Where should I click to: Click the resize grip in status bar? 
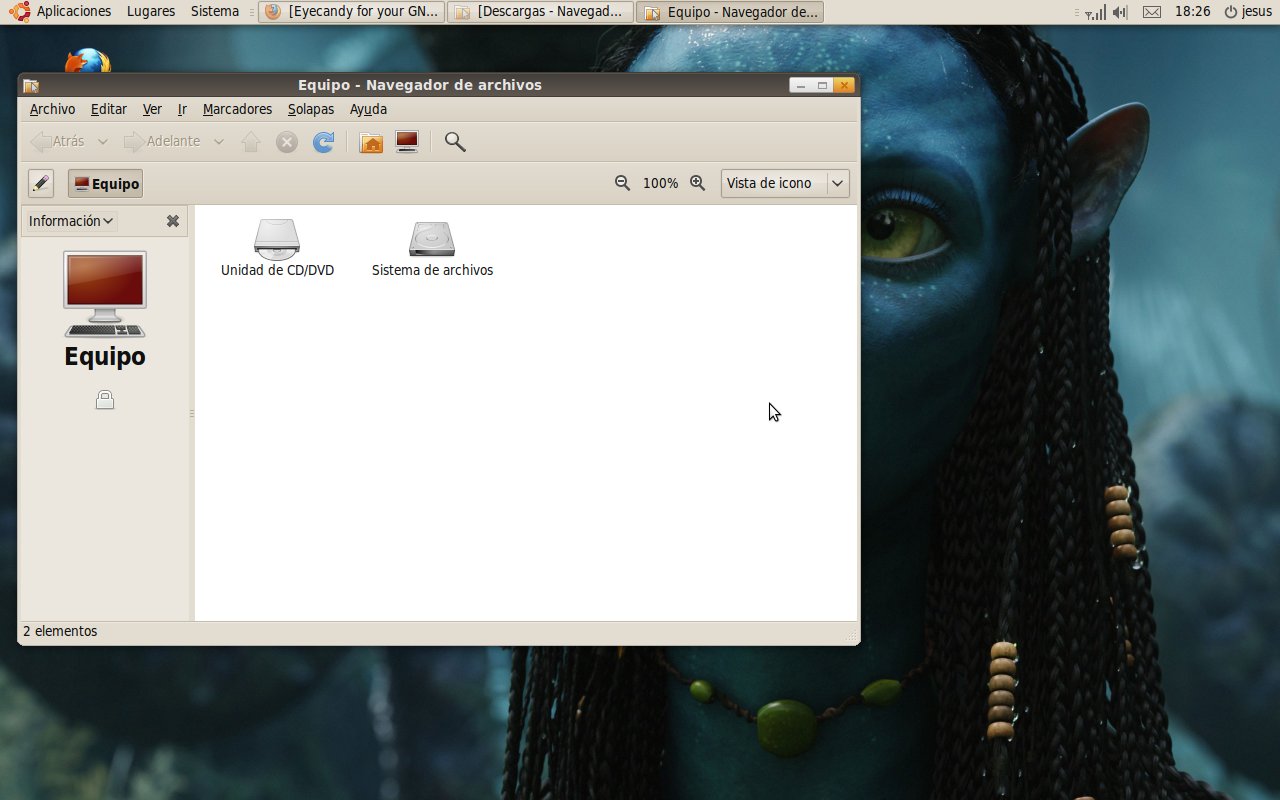pyautogui.click(x=850, y=635)
